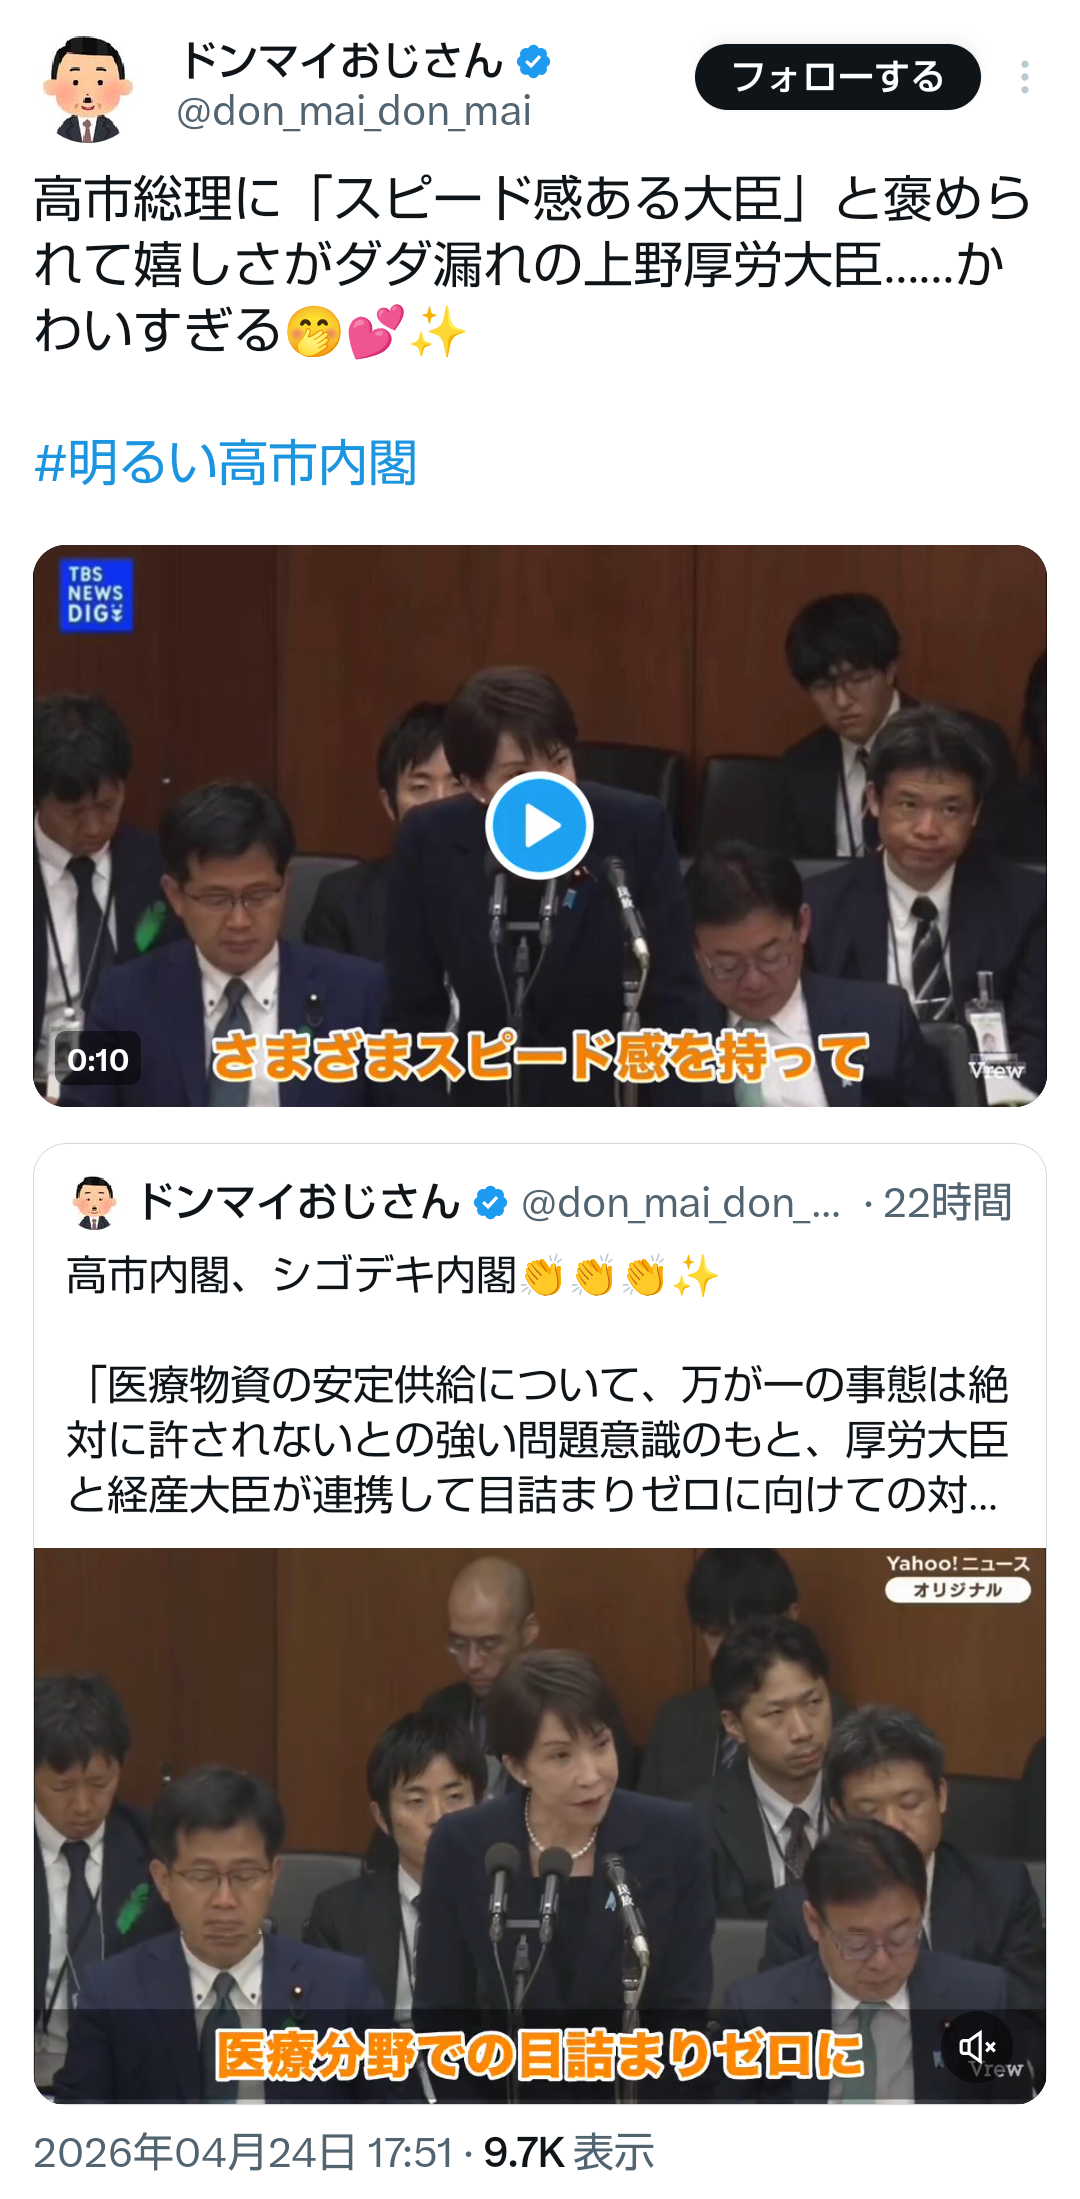Screen dimensions: 1080x2199
Task: Open quoted tweet's truncated @don_mai_don_ handle
Action: [x=681, y=1203]
